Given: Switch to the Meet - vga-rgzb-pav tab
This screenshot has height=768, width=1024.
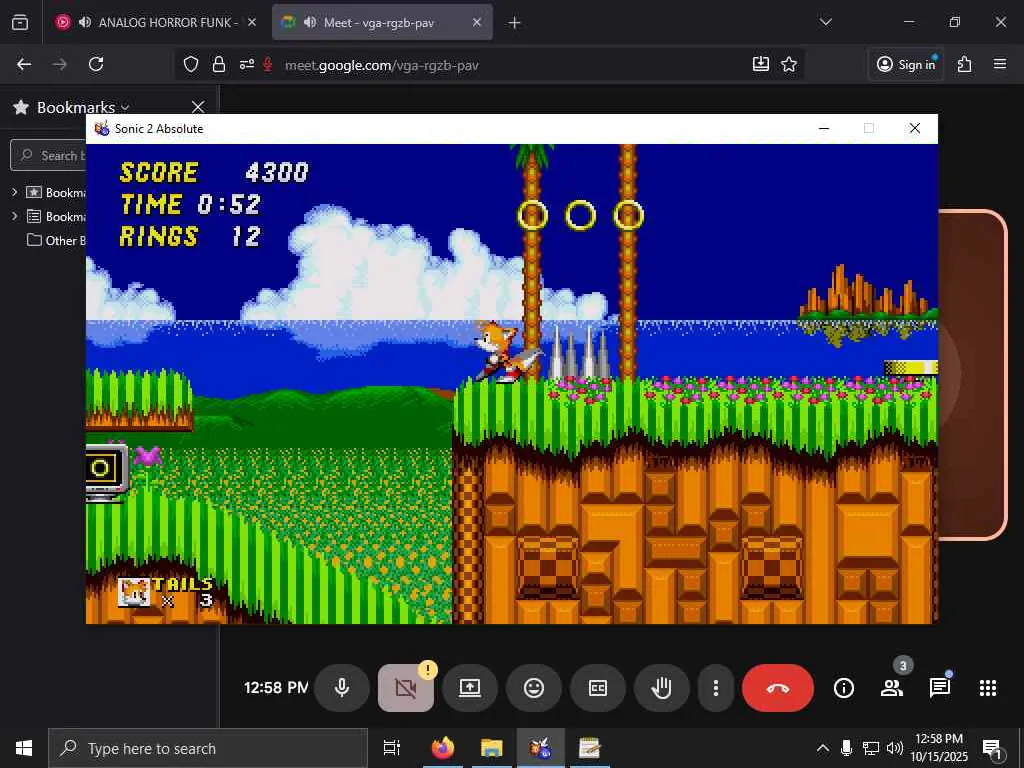Looking at the screenshot, I should click(x=382, y=22).
